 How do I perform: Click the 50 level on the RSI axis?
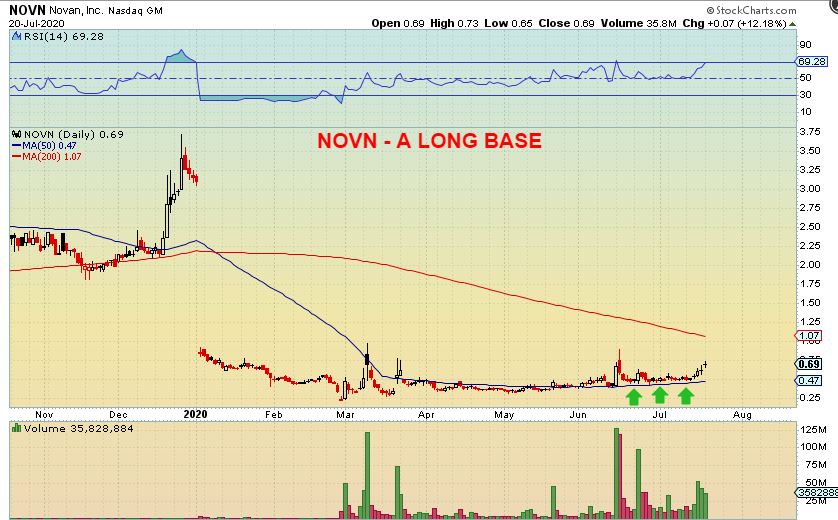(805, 78)
